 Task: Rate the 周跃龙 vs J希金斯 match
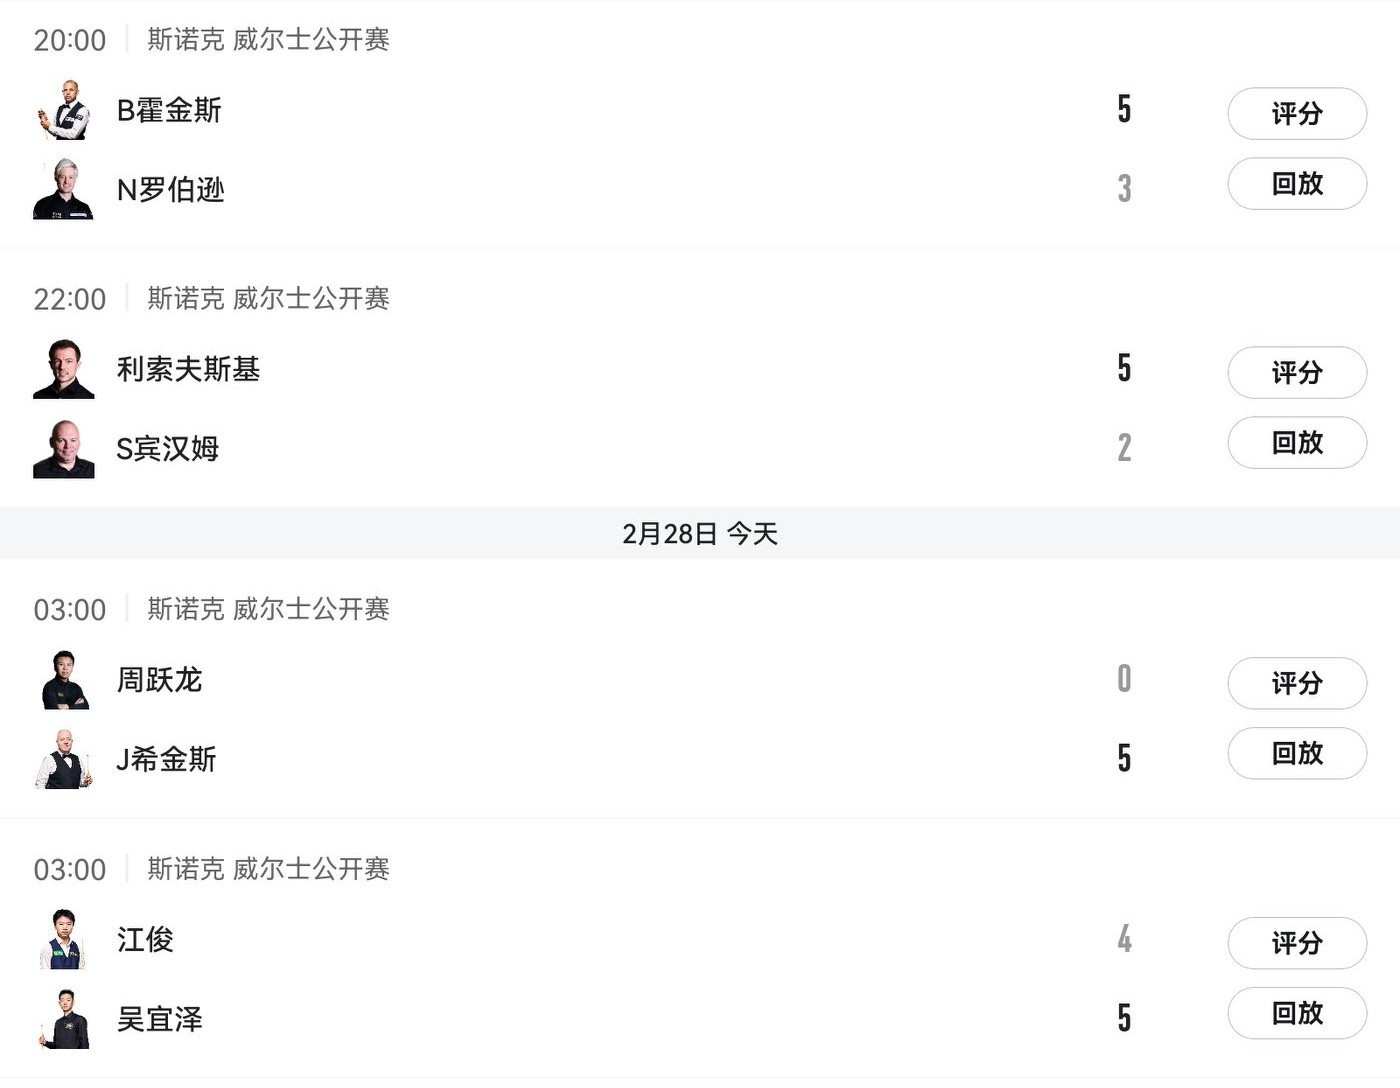tap(1296, 683)
